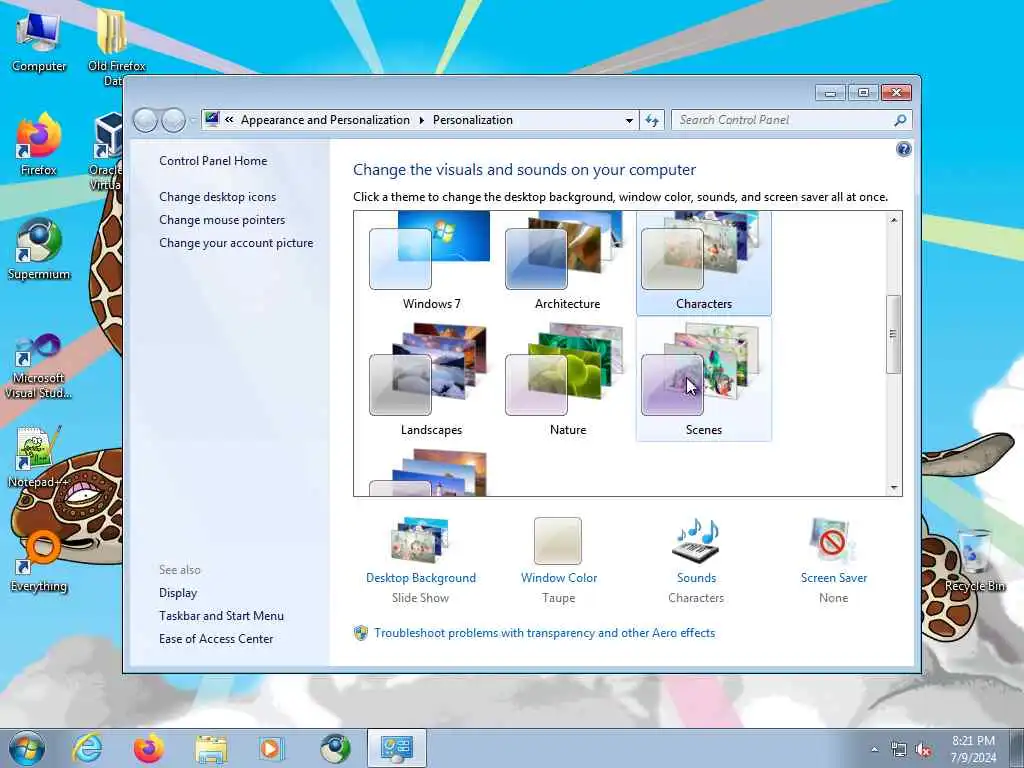The height and width of the screenshot is (768, 1024).
Task: Open Windows Media Player from the taskbar
Action: click(x=270, y=748)
